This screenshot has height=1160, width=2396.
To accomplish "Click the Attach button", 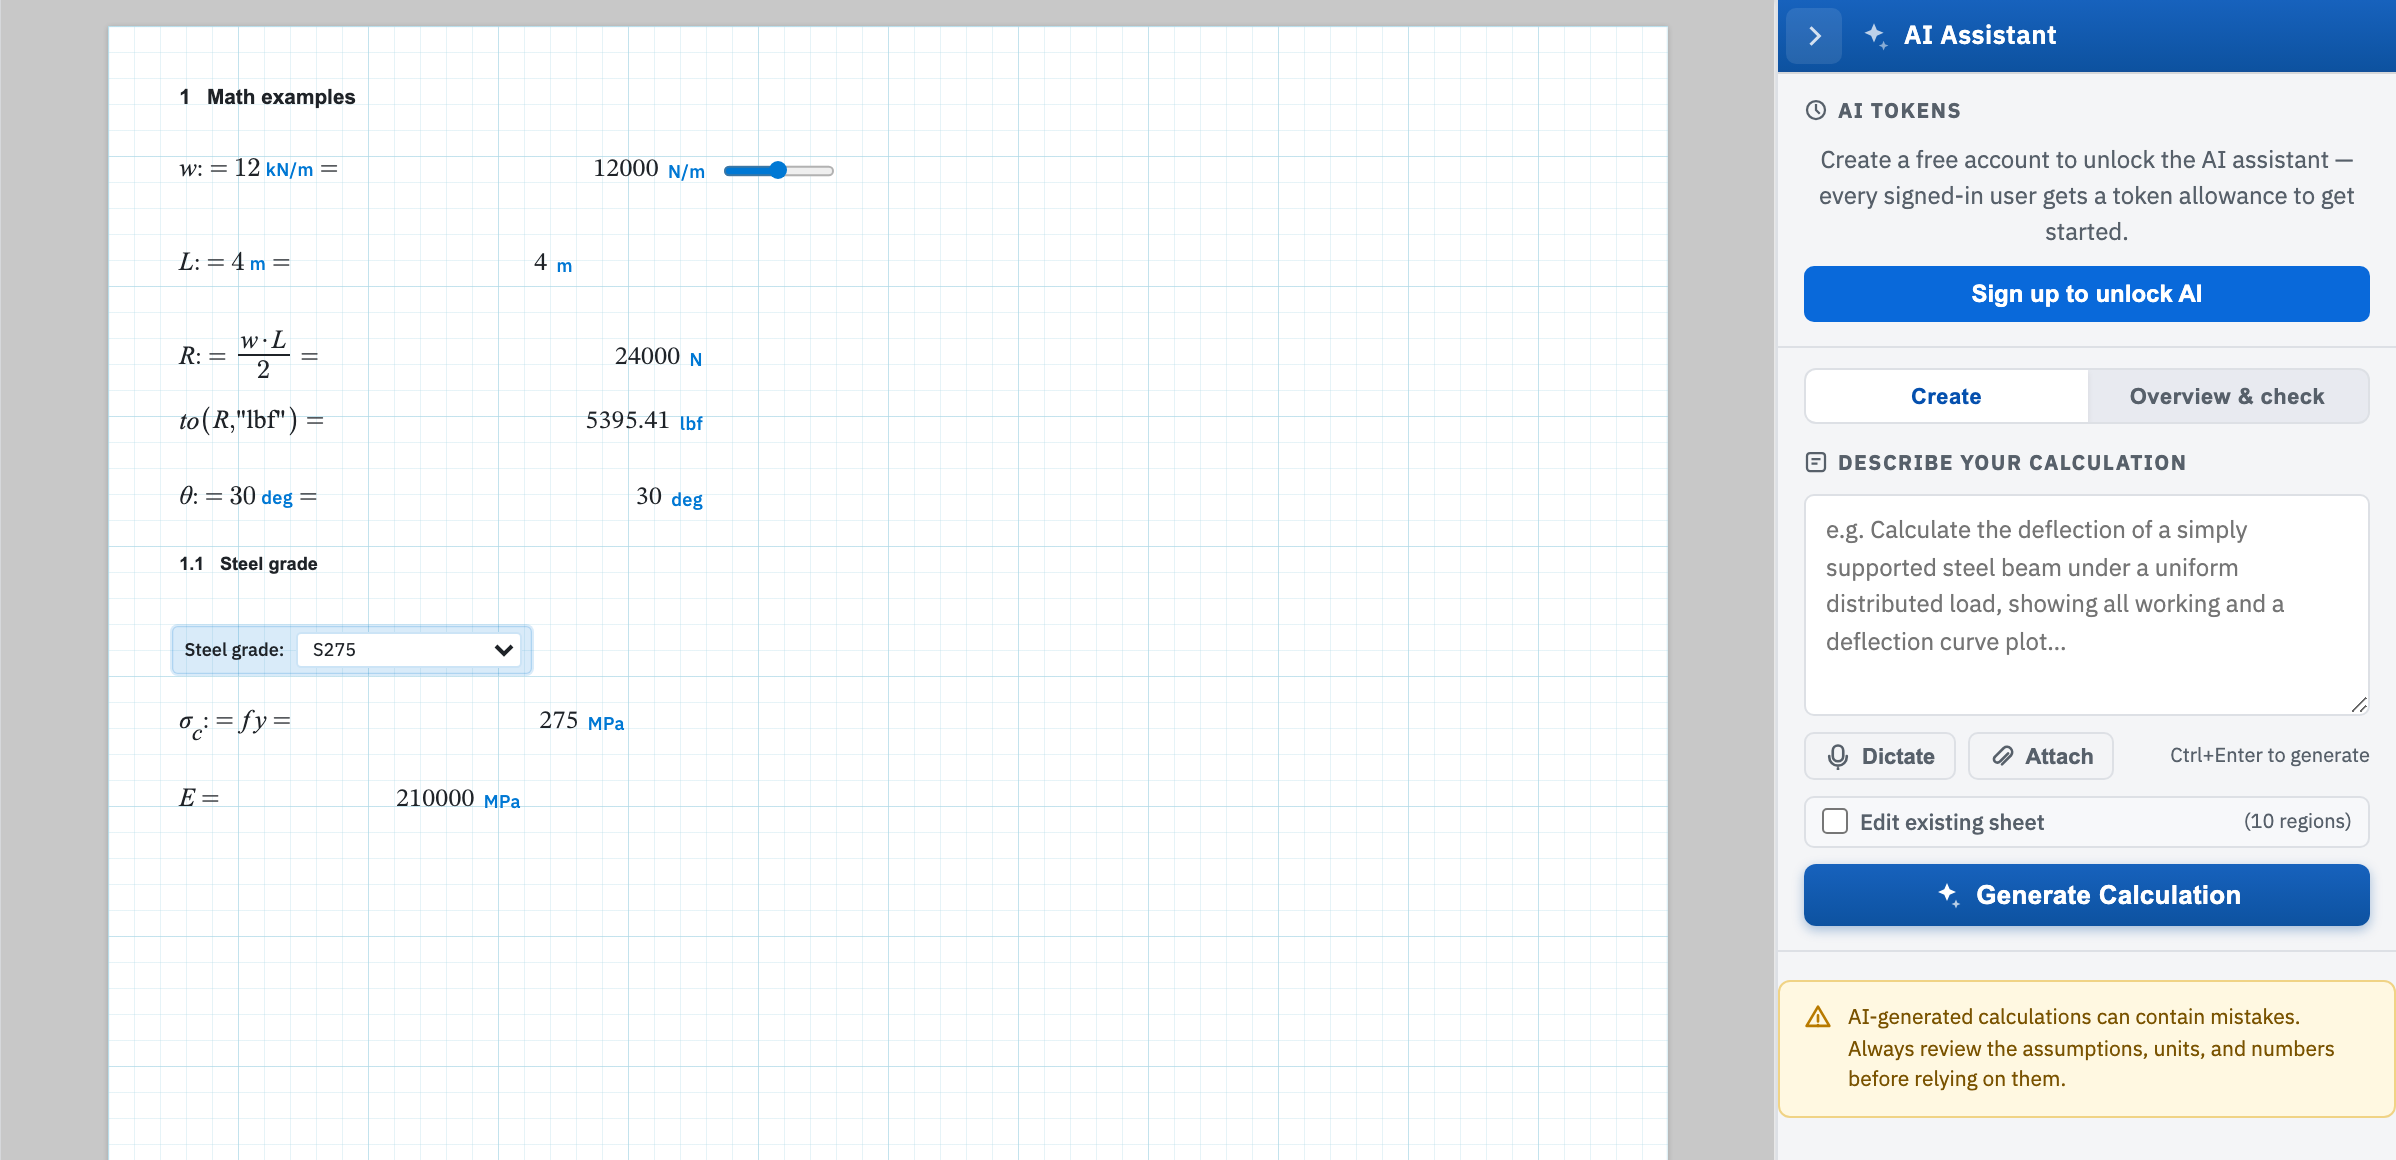I will [2041, 756].
